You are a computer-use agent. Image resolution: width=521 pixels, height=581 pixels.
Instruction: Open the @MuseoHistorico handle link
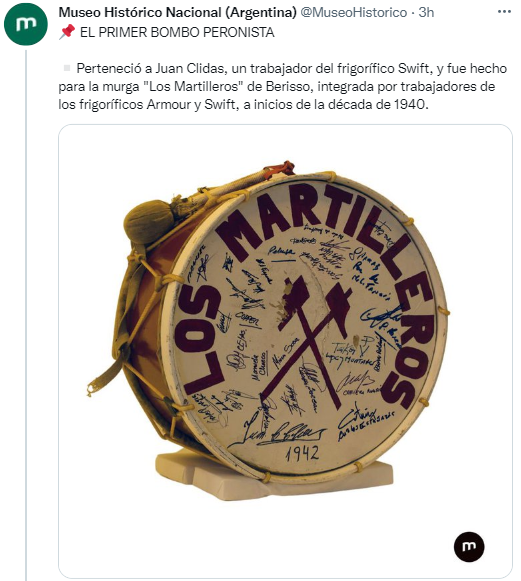click(x=354, y=12)
